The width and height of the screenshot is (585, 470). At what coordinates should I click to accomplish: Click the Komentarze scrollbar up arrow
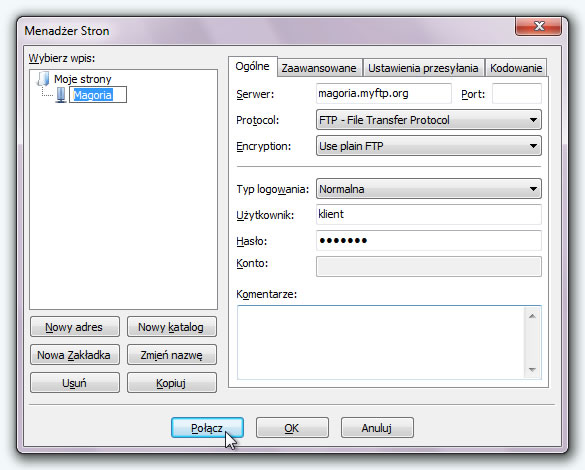[x=532, y=316]
